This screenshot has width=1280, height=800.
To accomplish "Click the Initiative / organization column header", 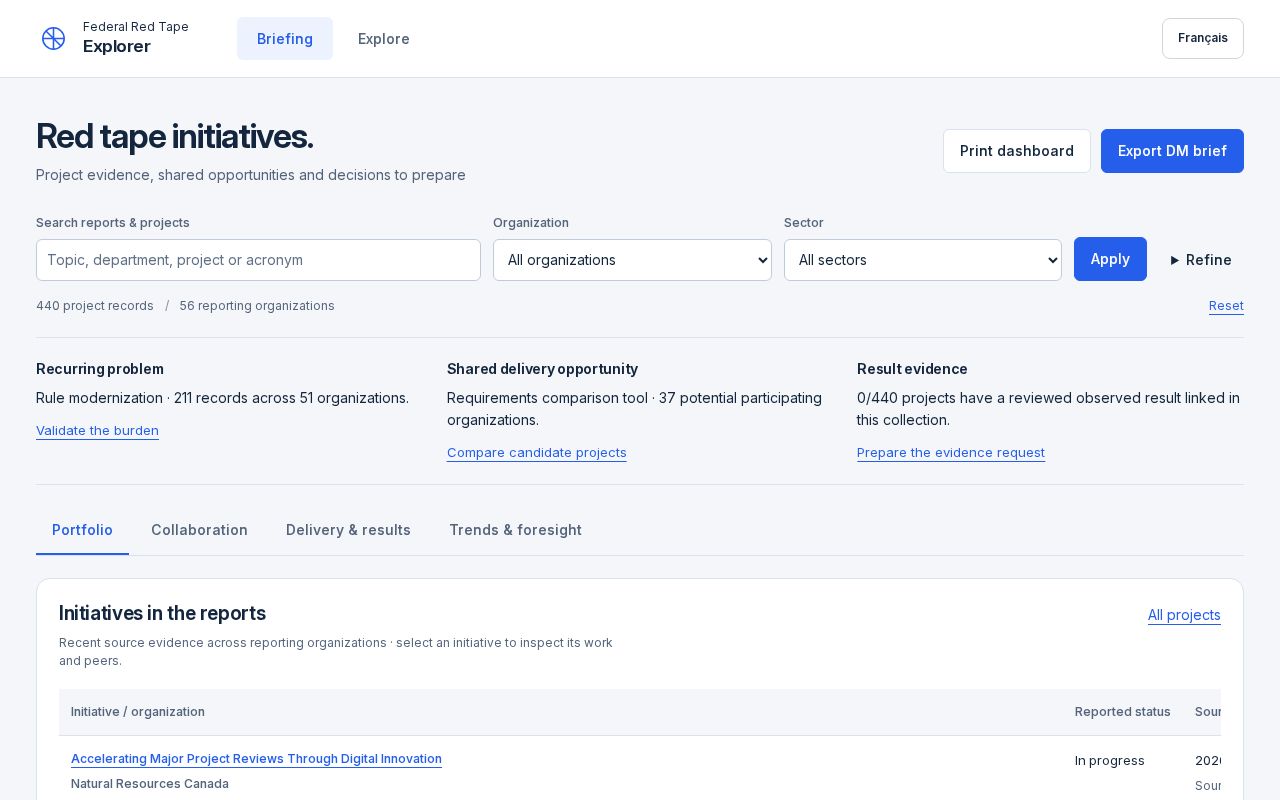I will 138,712.
